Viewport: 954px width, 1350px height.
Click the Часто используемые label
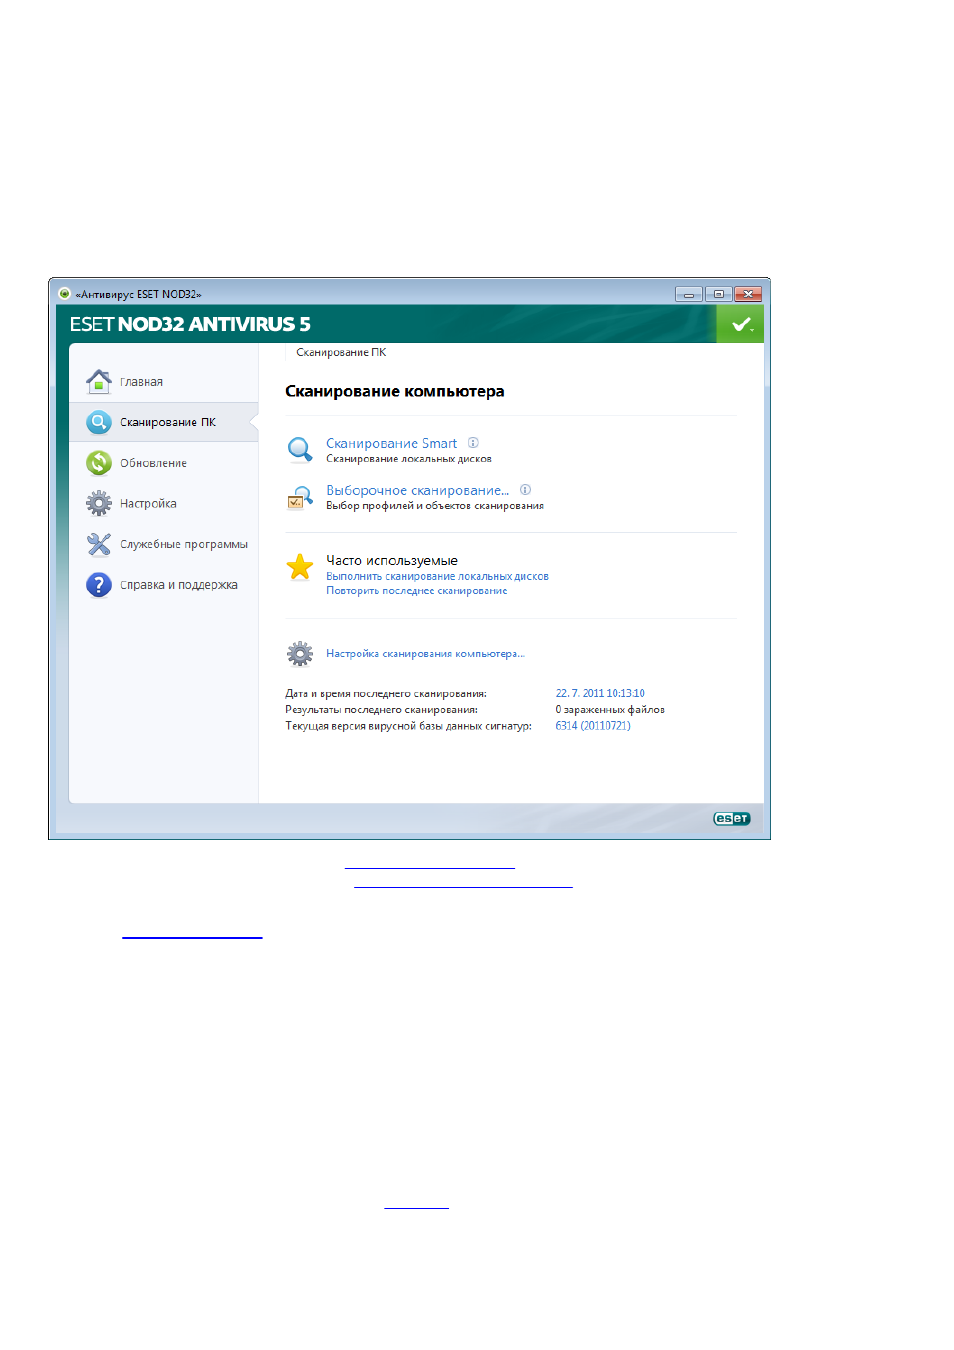coord(392,560)
